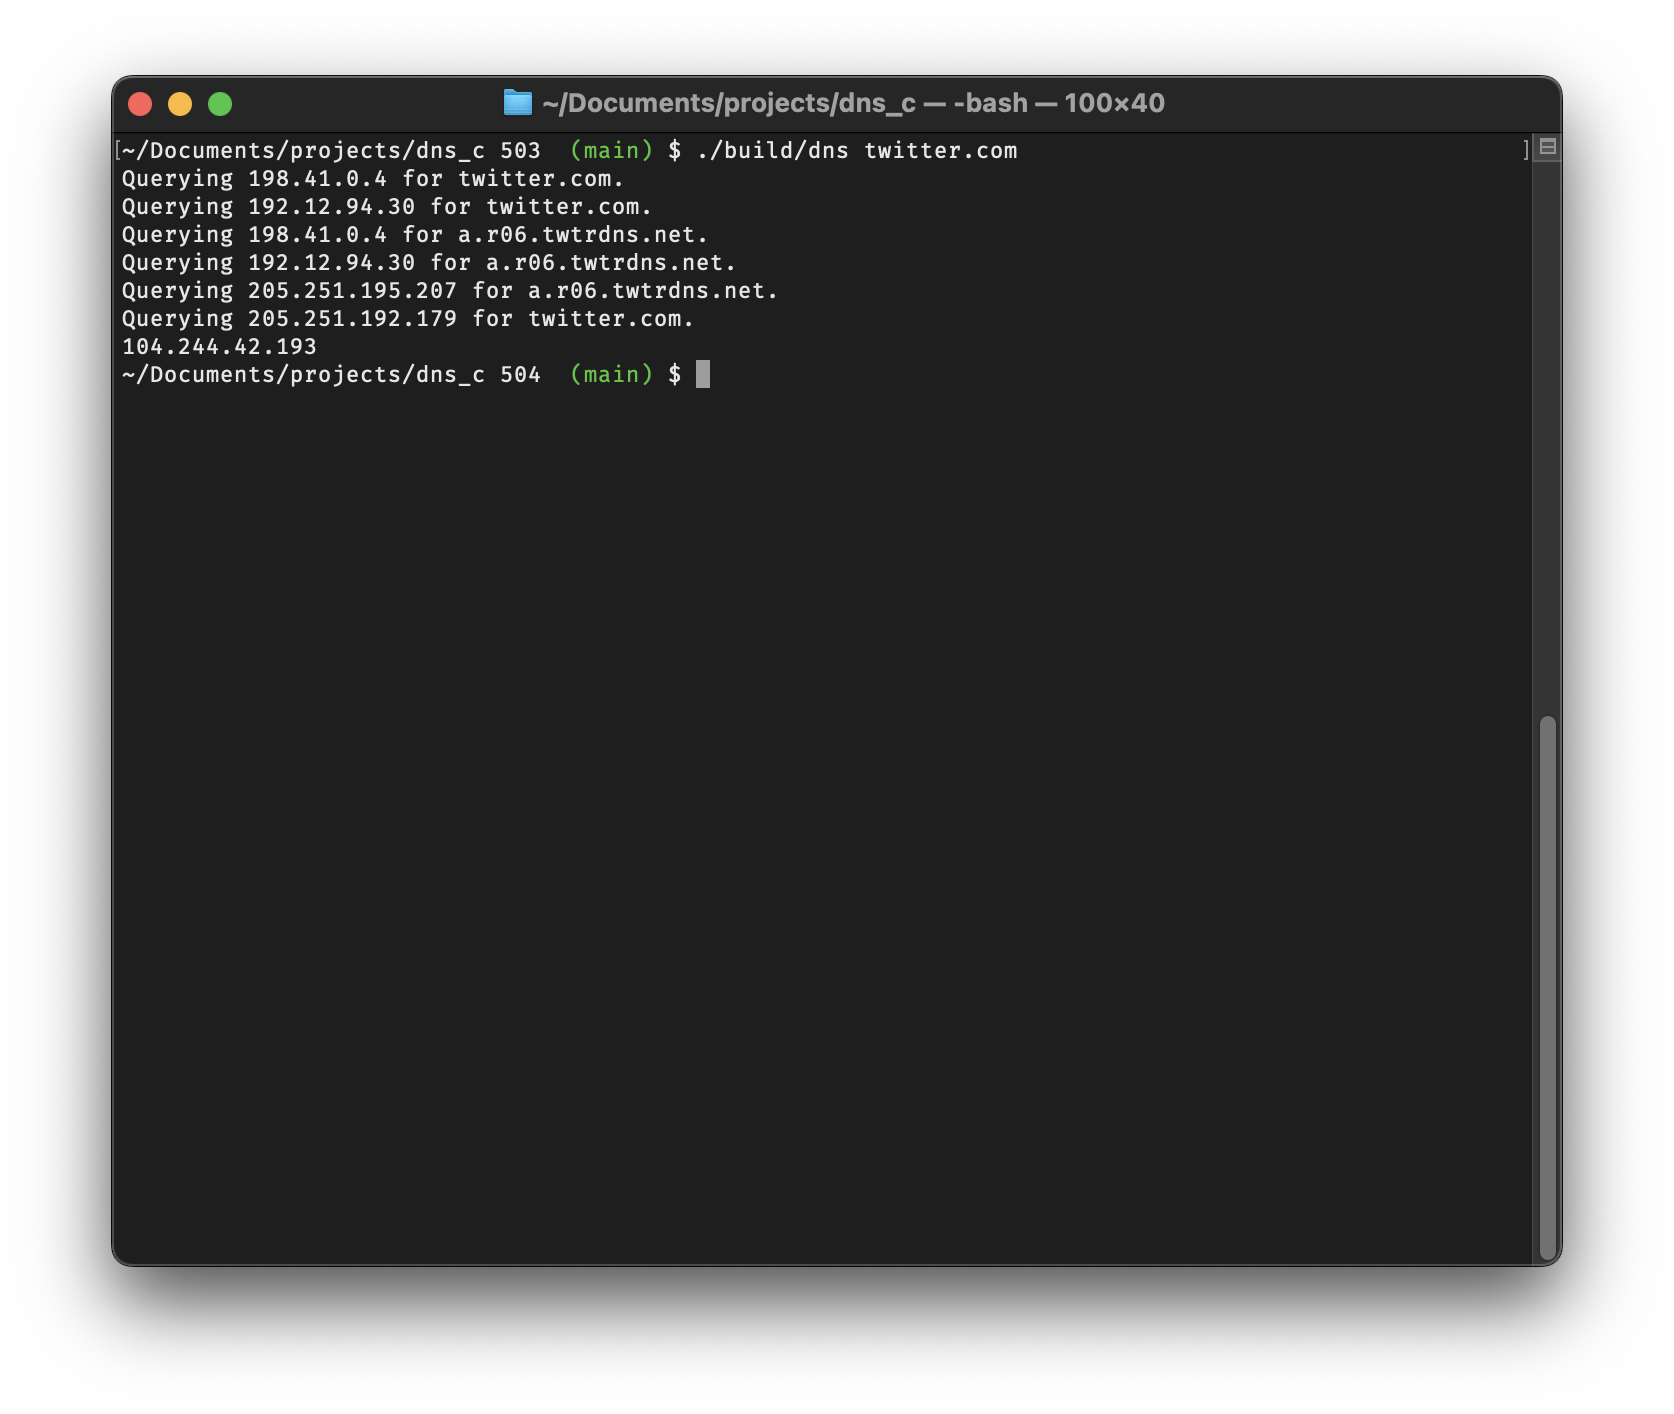Click the line 'Querying 198.41.0.4 for twitter.com.'
This screenshot has height=1414, width=1674.
point(372,179)
